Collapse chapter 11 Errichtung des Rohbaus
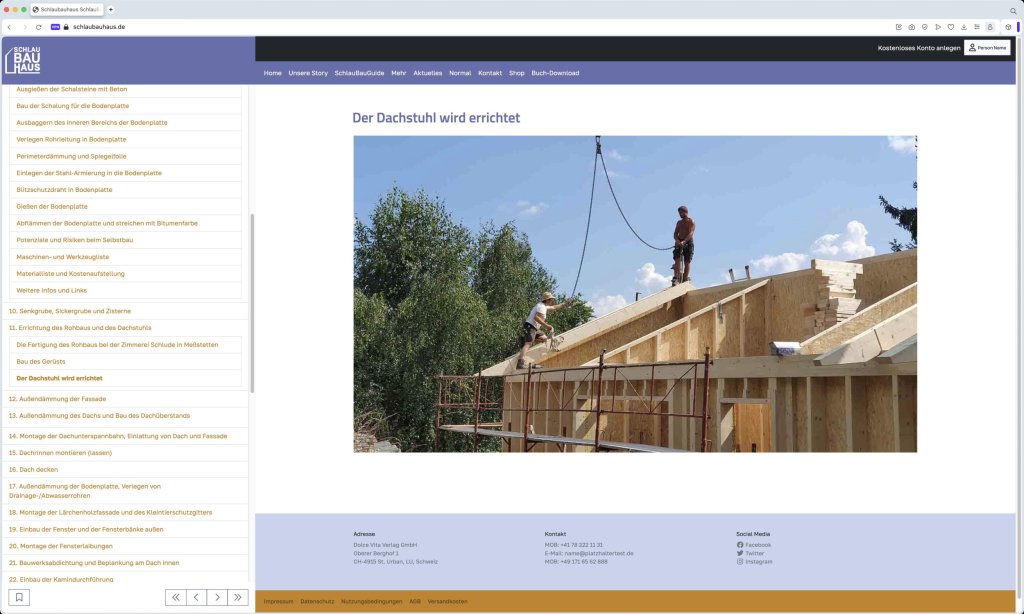Screen dimensions: 1024x614 tap(80, 328)
